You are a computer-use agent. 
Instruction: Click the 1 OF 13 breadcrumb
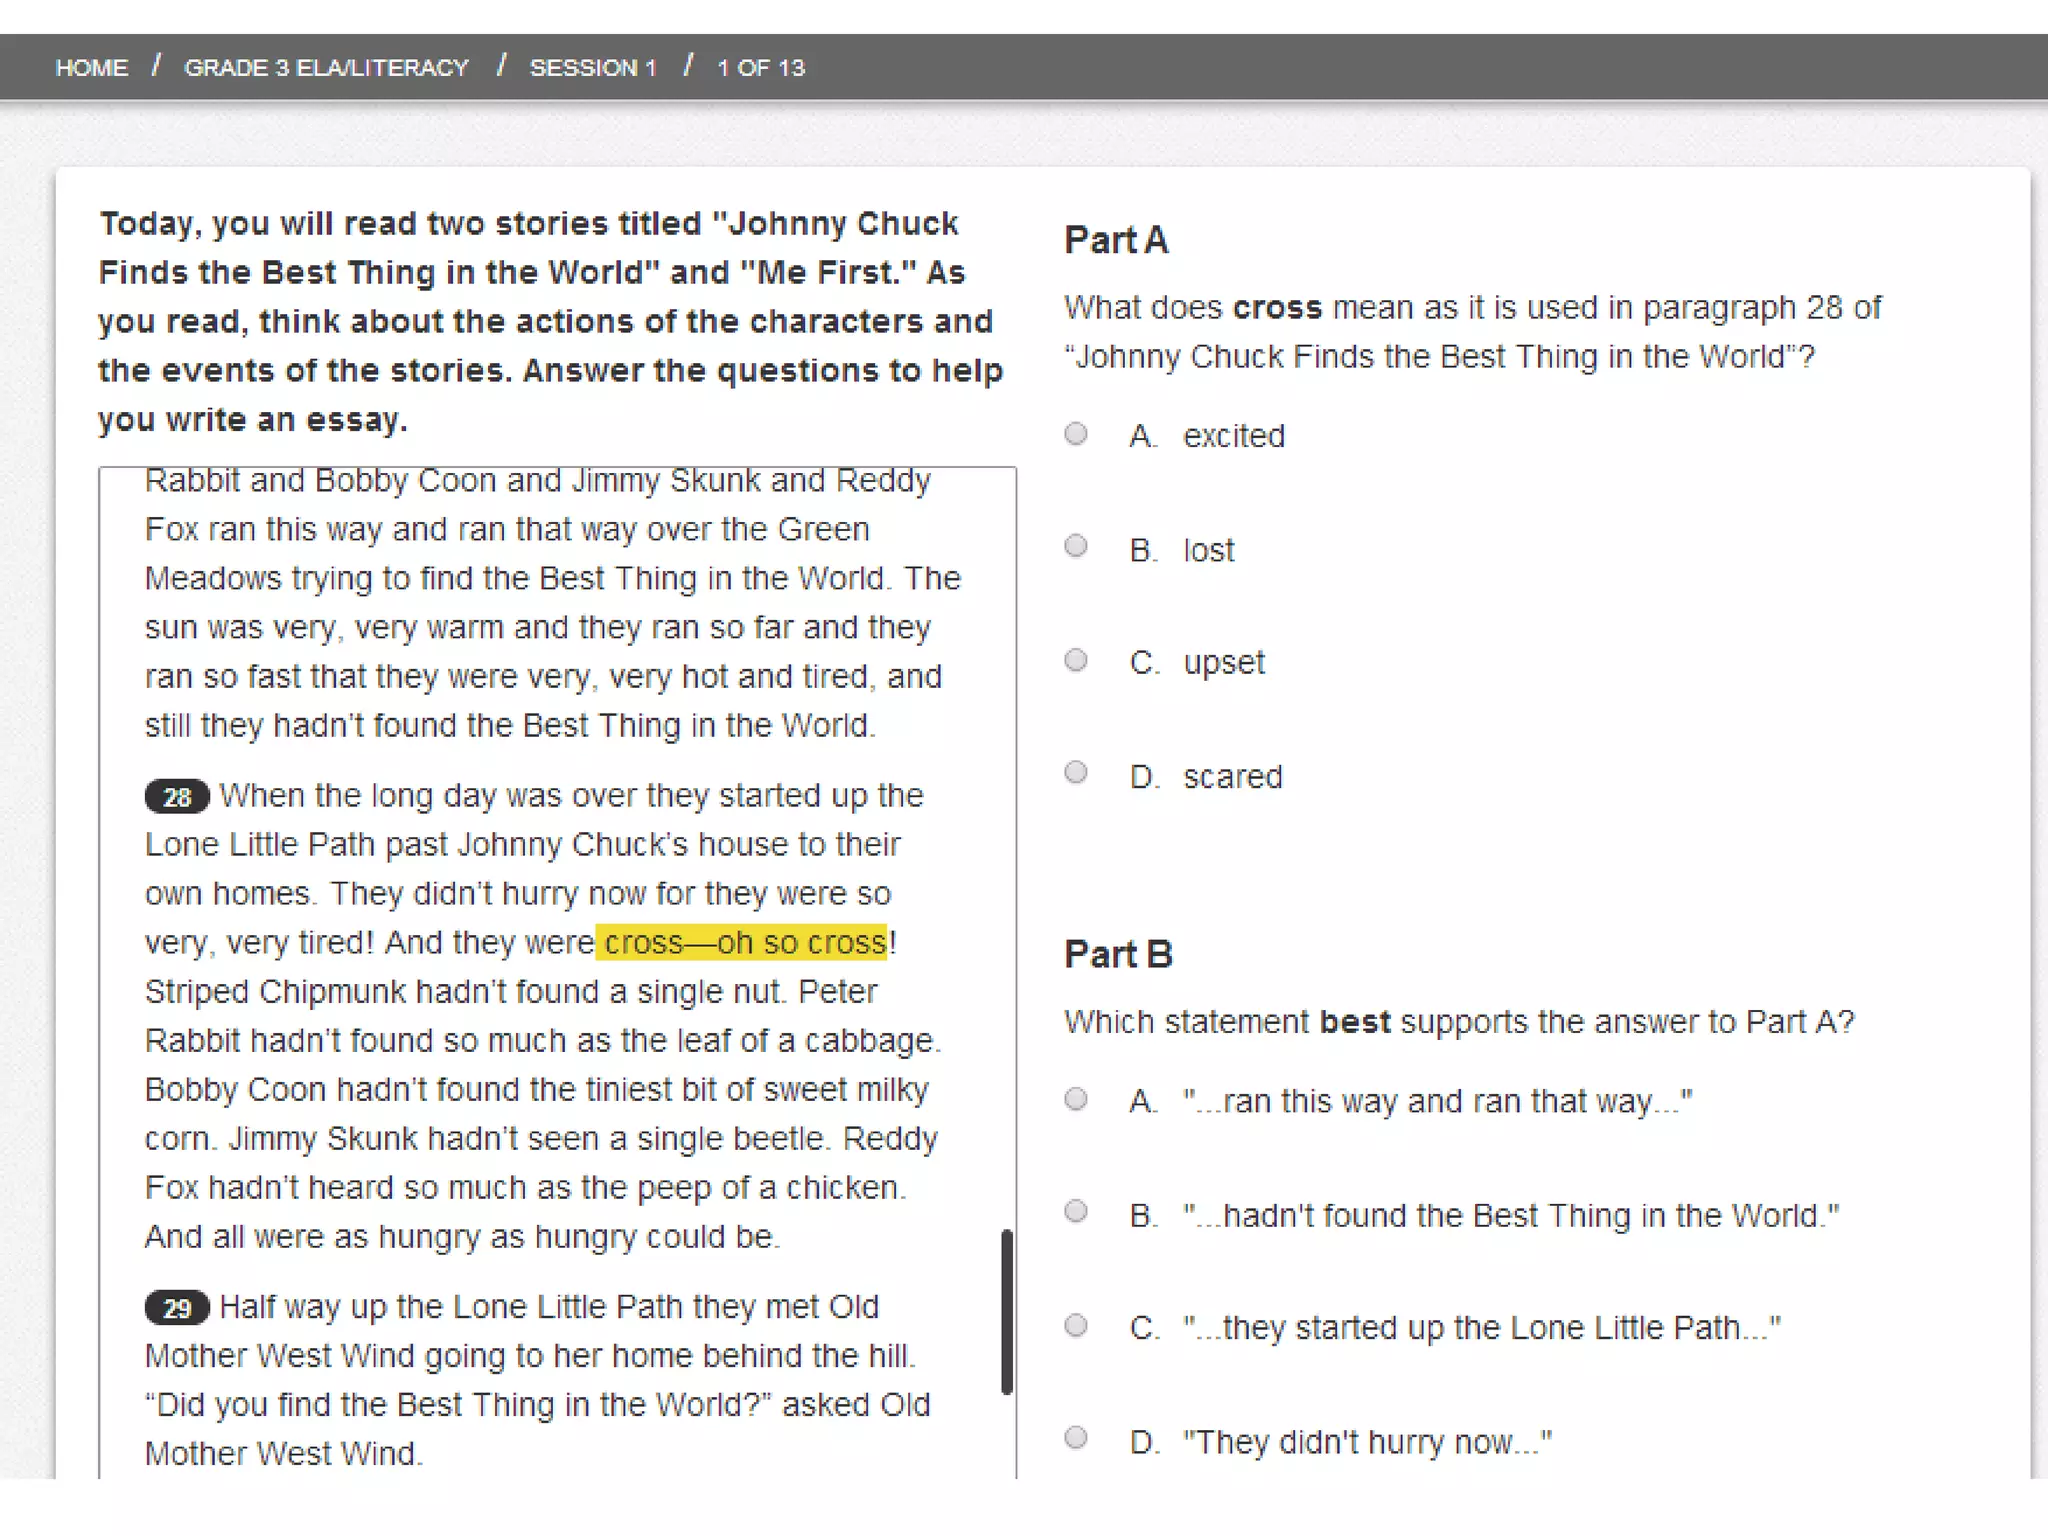point(760,68)
